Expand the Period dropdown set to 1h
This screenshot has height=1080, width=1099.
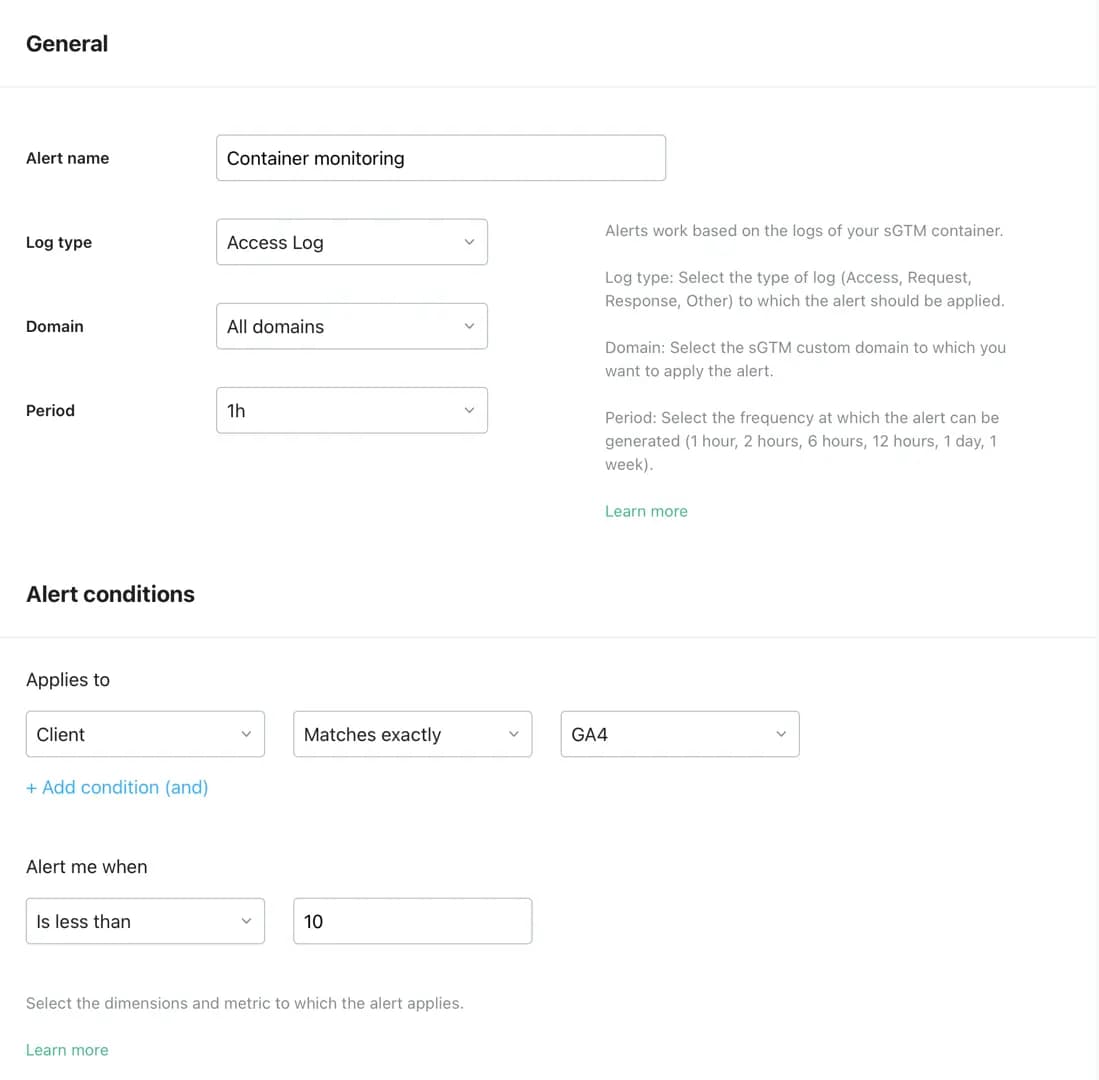(x=352, y=410)
